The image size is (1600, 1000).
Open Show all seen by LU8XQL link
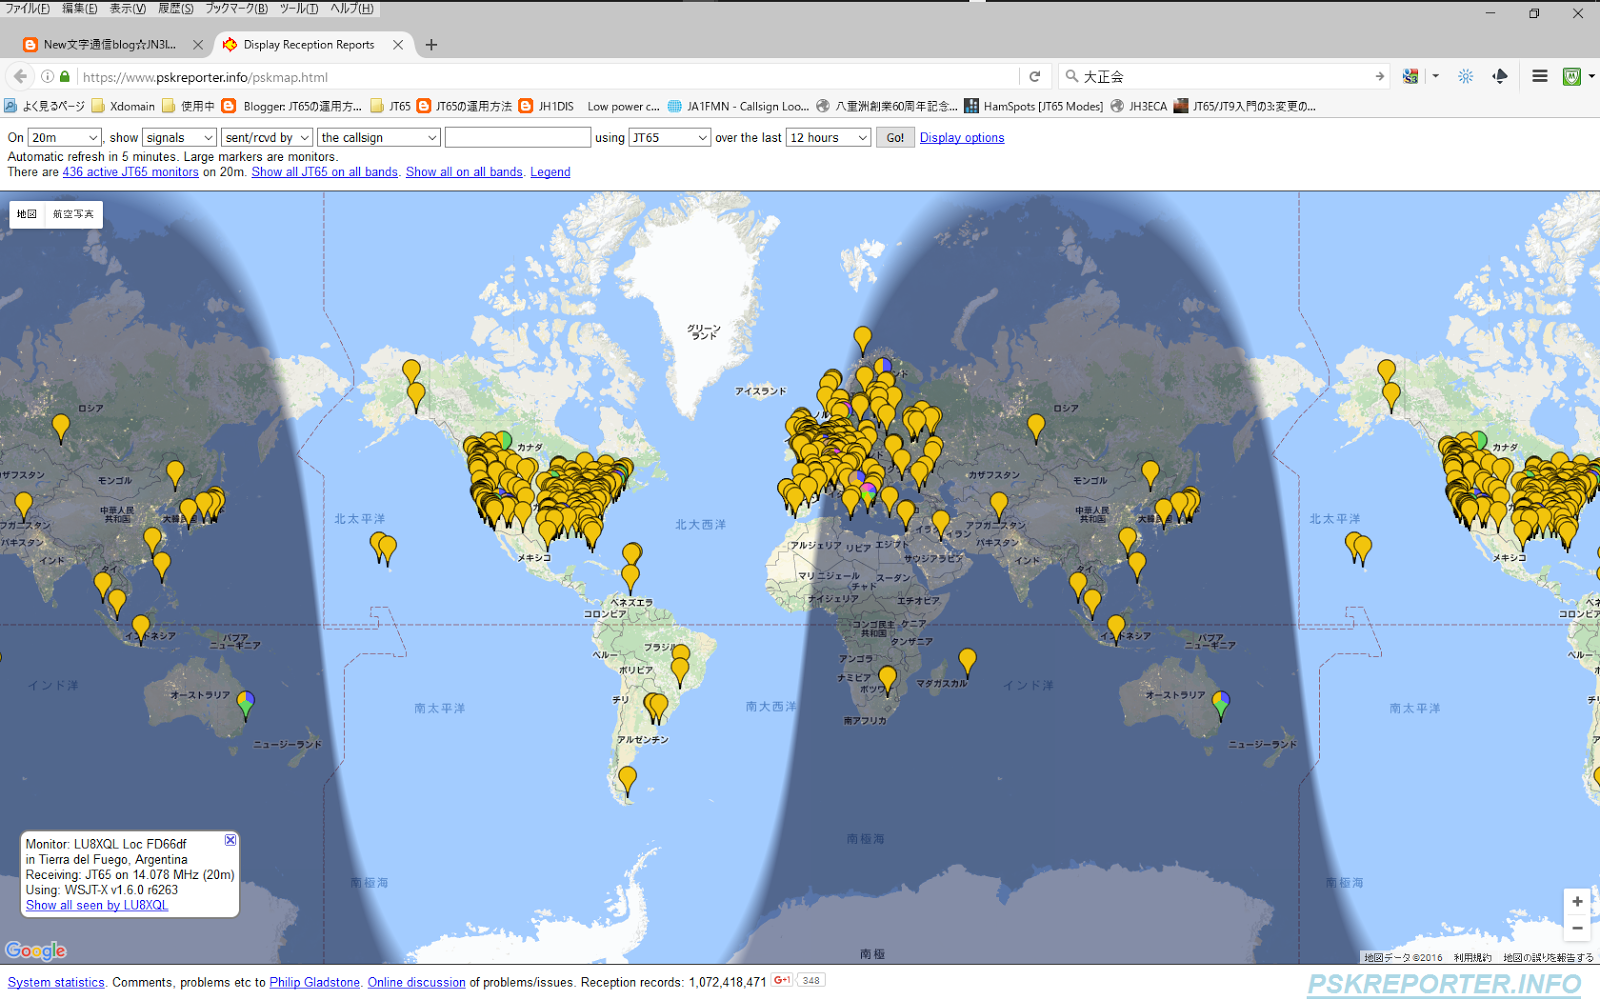[x=96, y=905]
